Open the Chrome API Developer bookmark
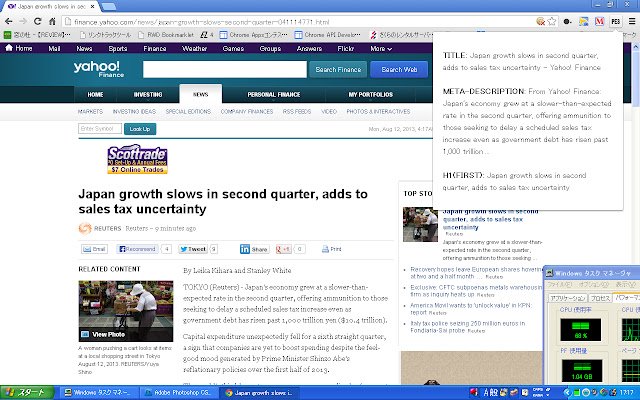 pos(328,35)
